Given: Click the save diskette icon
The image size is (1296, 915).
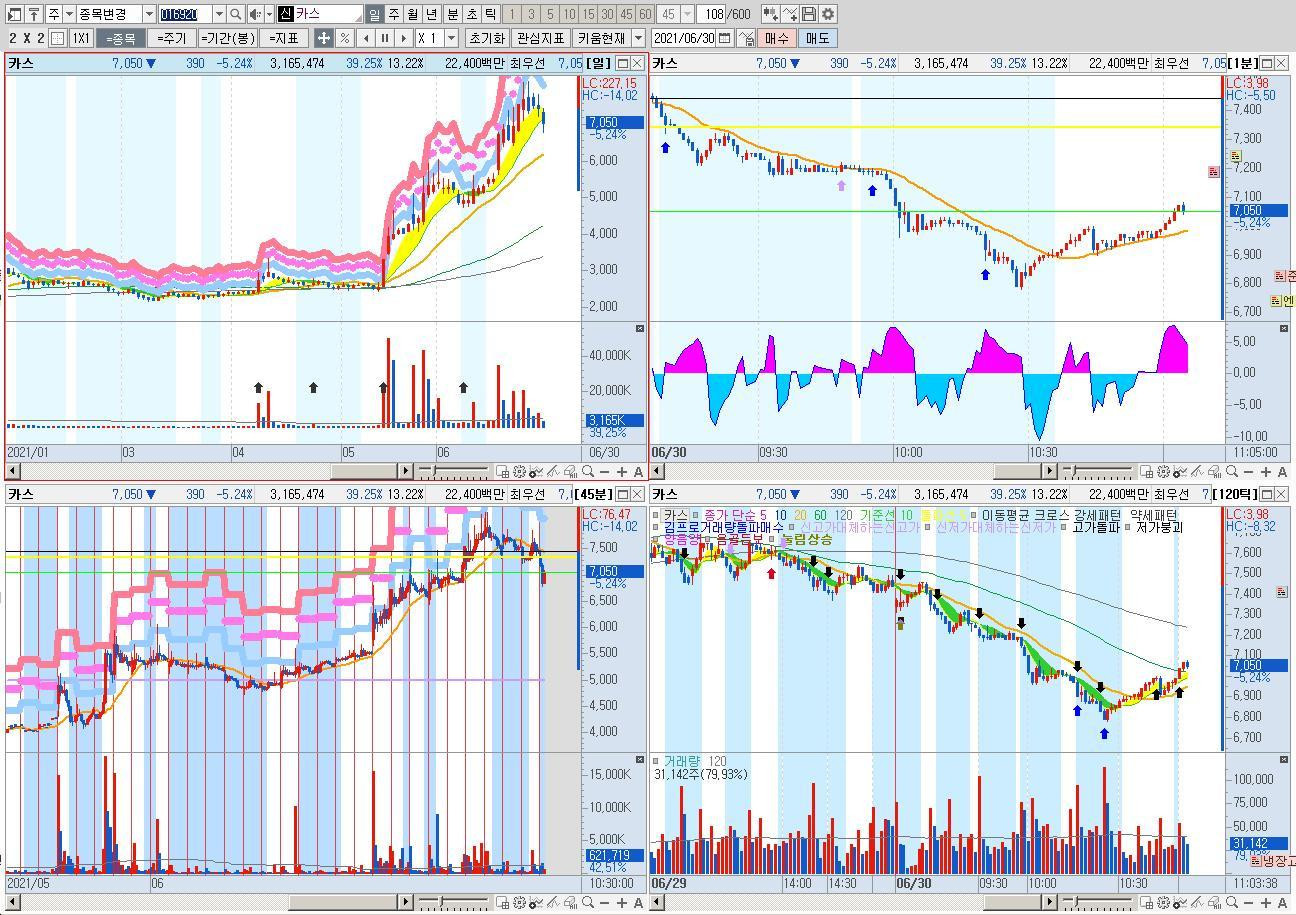Looking at the screenshot, I should coord(809,14).
